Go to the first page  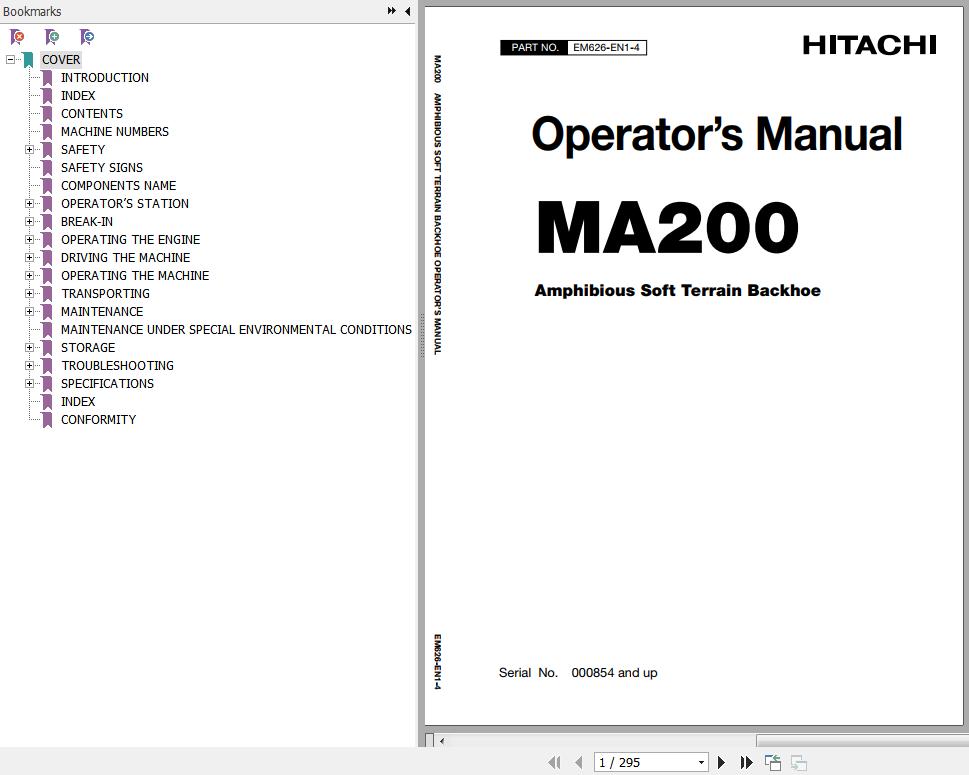coord(554,763)
